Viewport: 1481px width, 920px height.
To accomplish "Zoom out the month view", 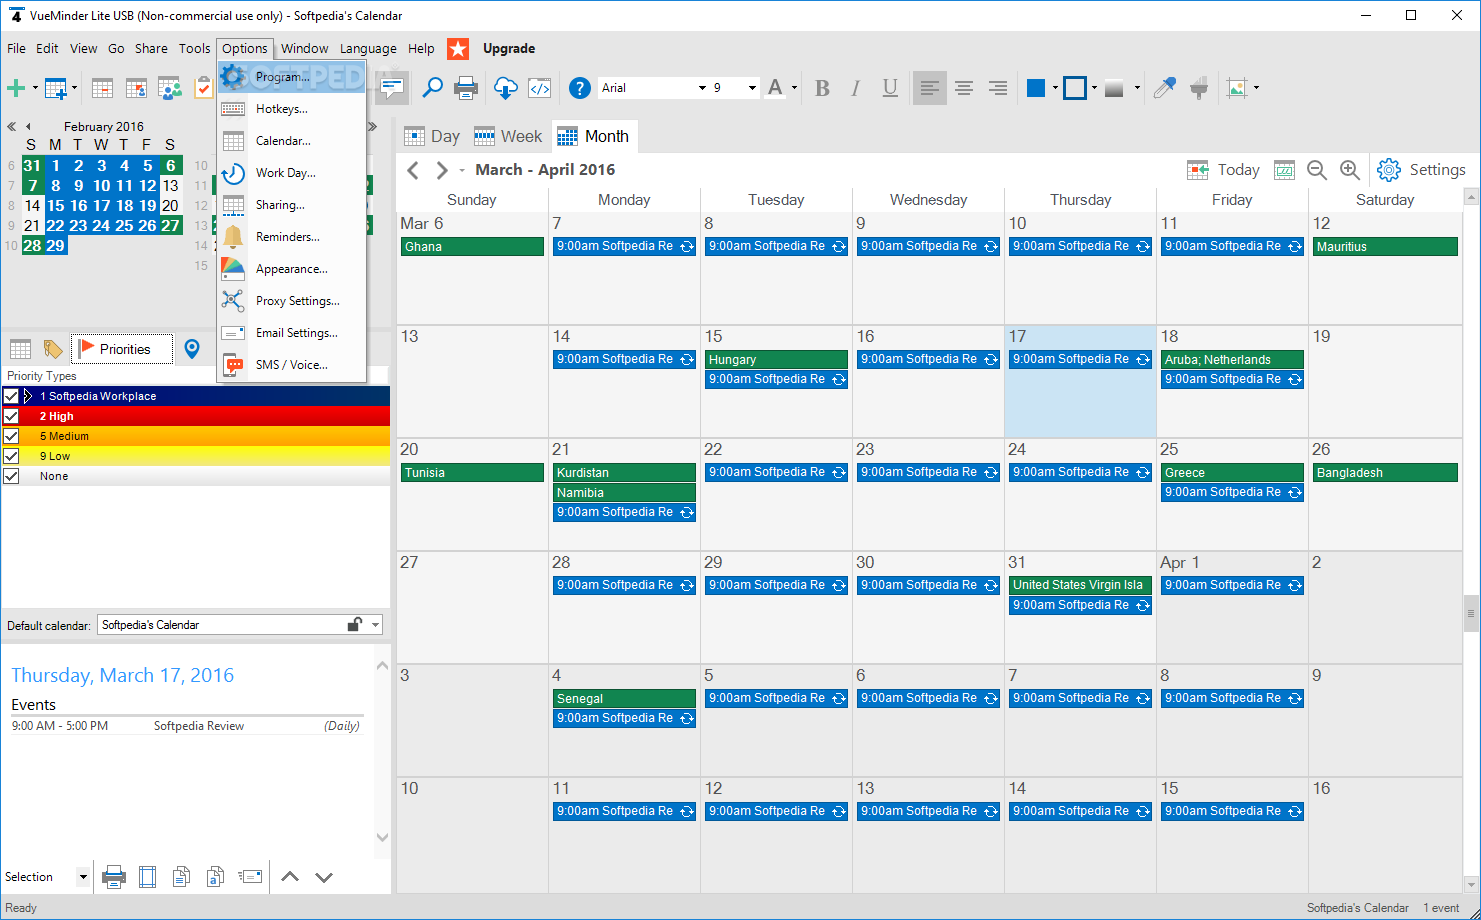I will (x=1317, y=170).
